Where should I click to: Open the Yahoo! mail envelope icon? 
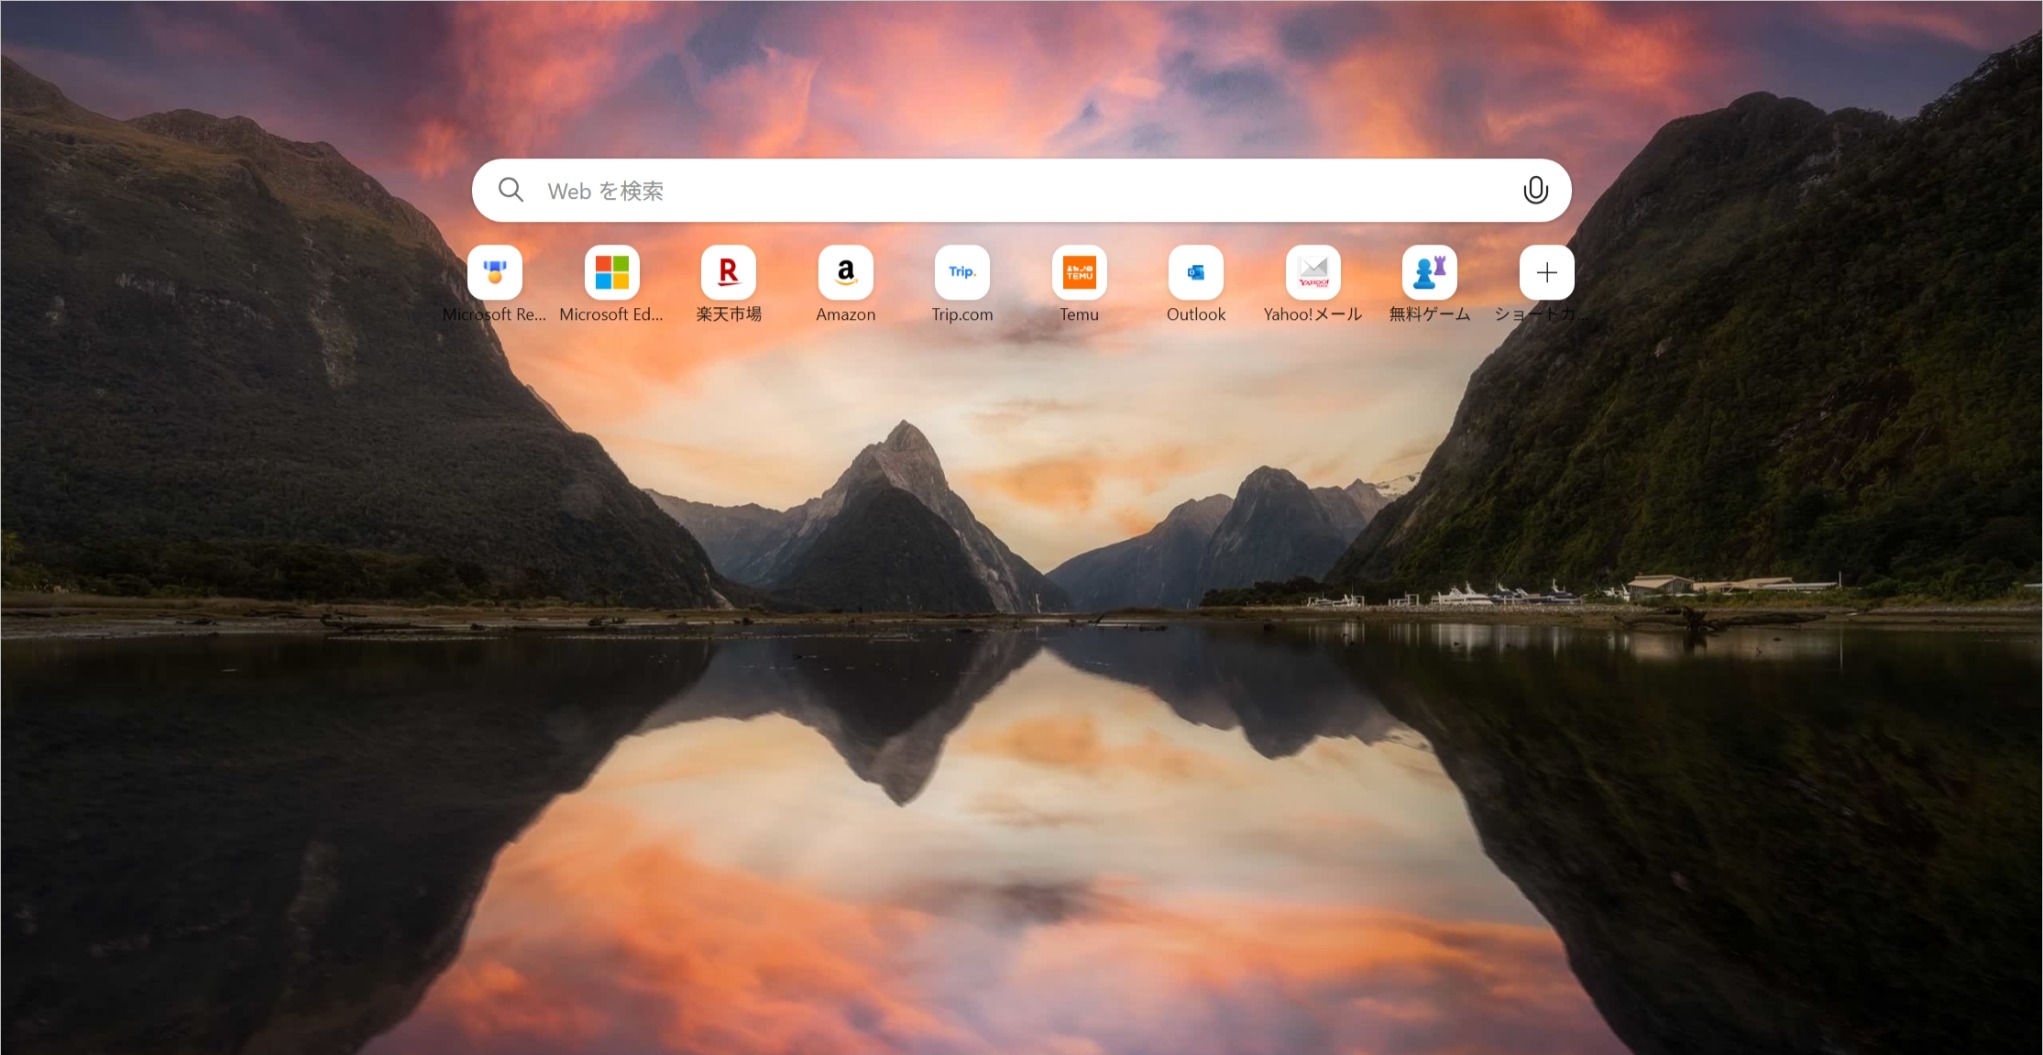click(x=1313, y=272)
